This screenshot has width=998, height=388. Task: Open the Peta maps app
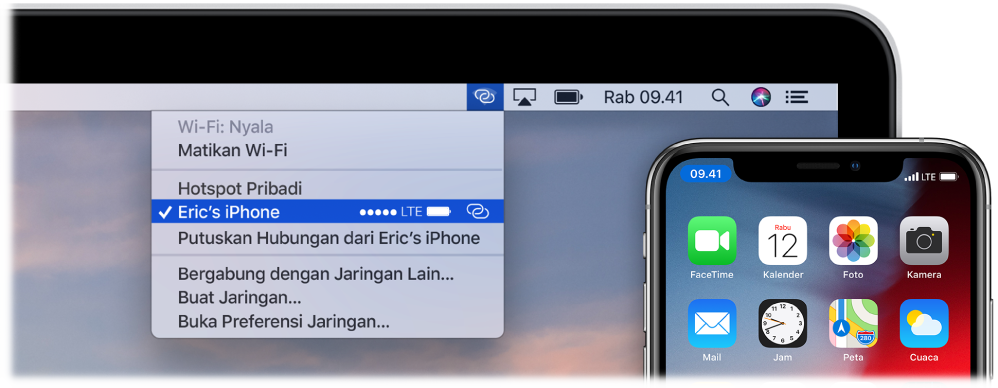[x=853, y=323]
